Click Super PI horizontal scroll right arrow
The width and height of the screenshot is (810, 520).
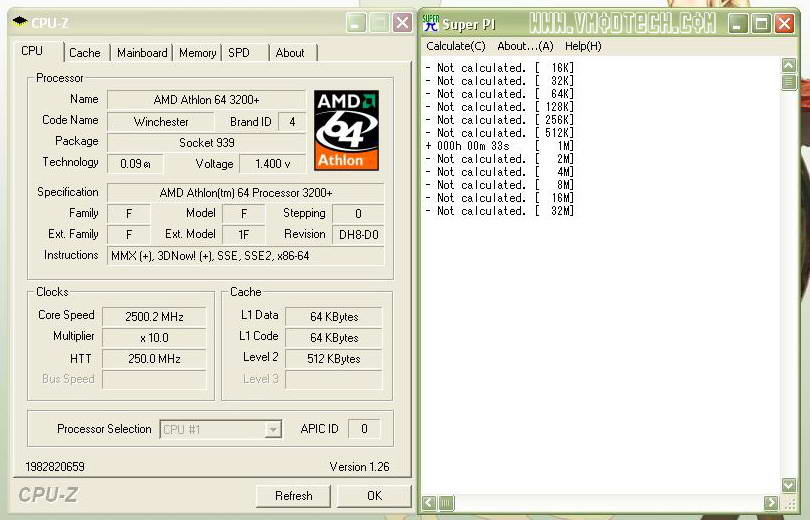[x=771, y=502]
